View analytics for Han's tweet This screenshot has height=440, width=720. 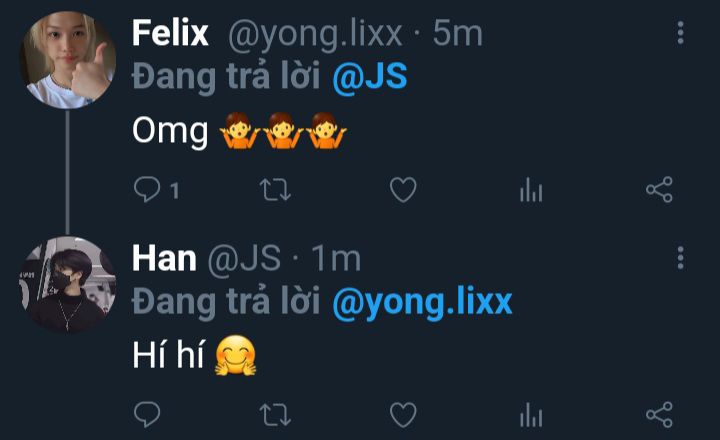click(531, 415)
